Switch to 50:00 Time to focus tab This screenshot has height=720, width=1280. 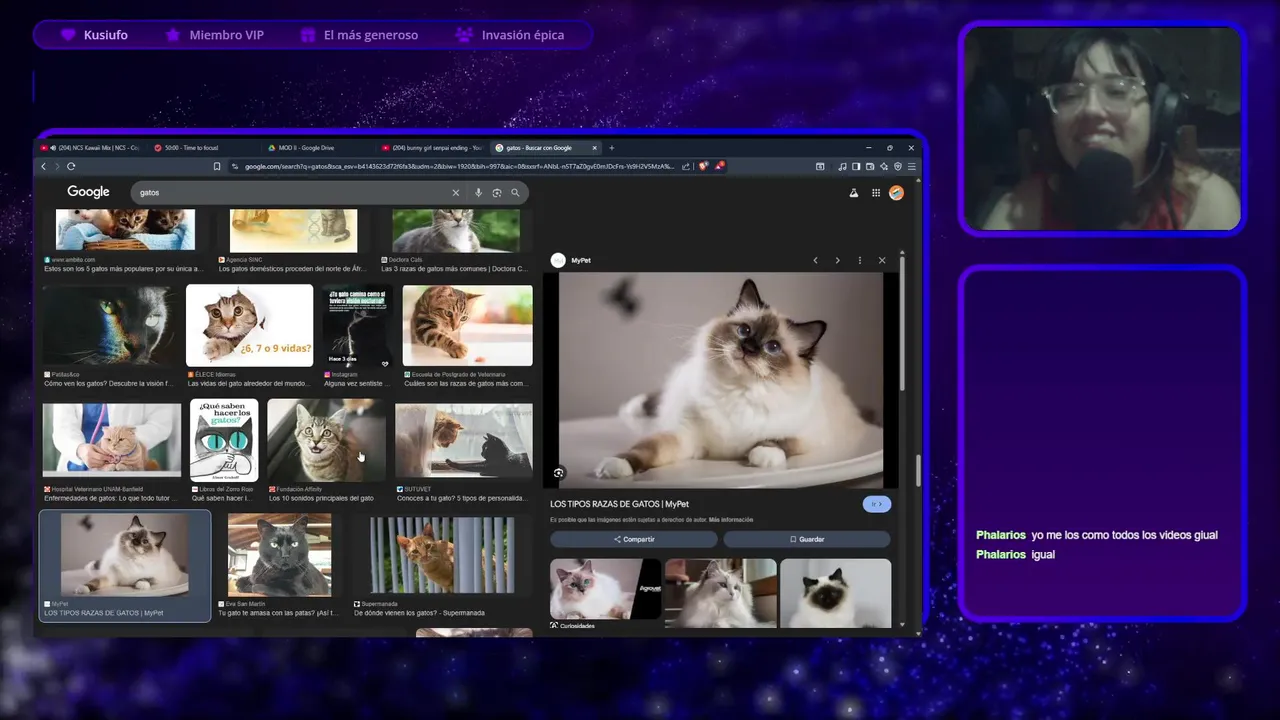[204, 148]
